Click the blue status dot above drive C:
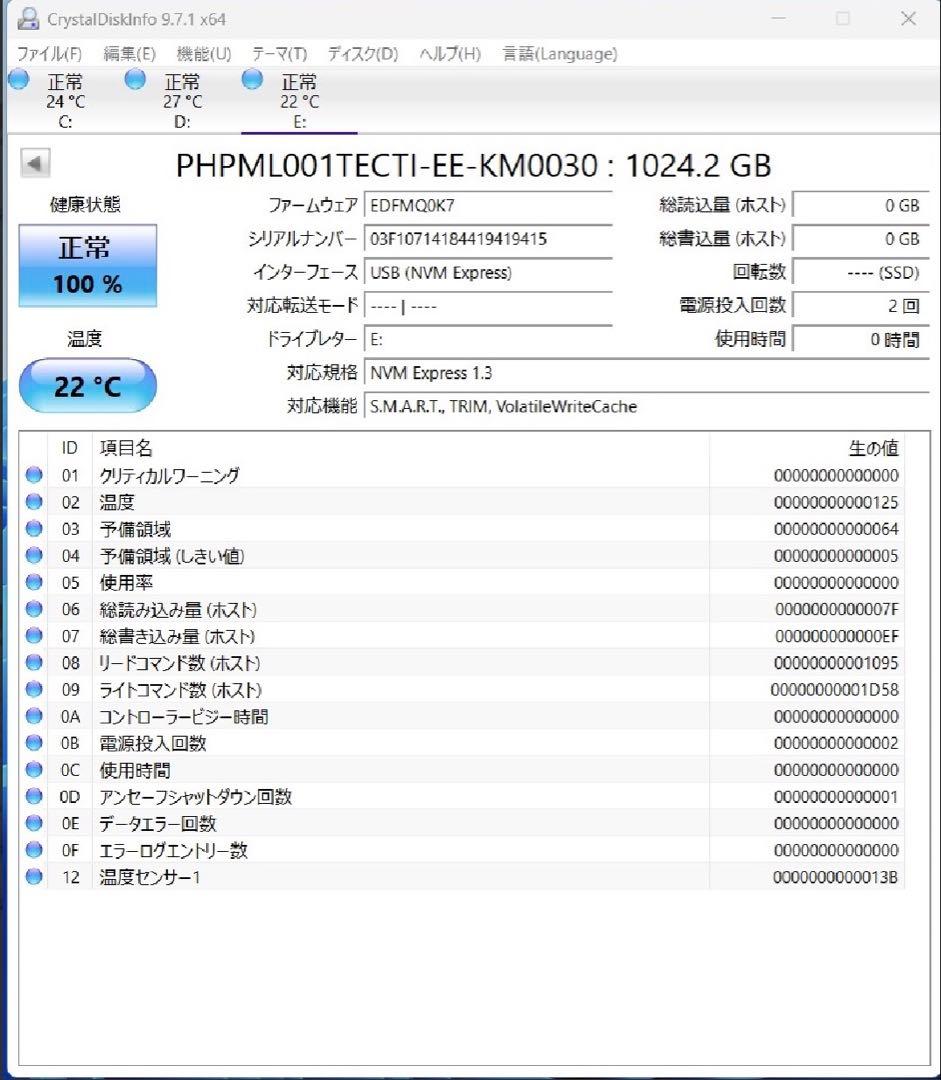 [x=17, y=79]
